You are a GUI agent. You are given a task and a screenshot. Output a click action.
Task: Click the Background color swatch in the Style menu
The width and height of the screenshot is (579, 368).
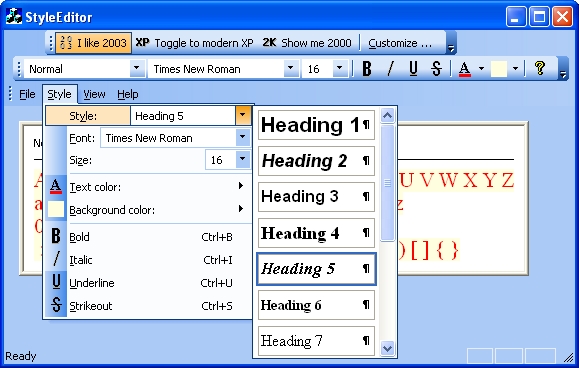coord(56,209)
